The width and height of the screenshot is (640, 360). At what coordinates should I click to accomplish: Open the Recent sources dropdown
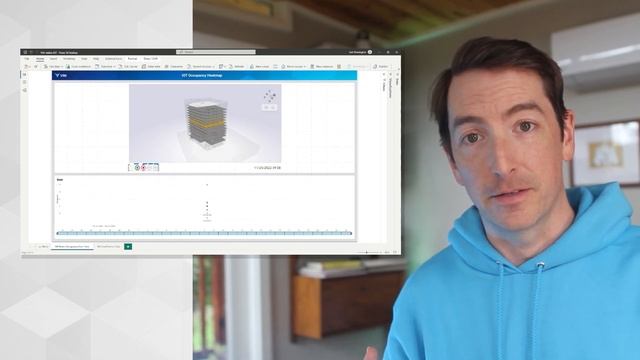pyautogui.click(x=200, y=66)
